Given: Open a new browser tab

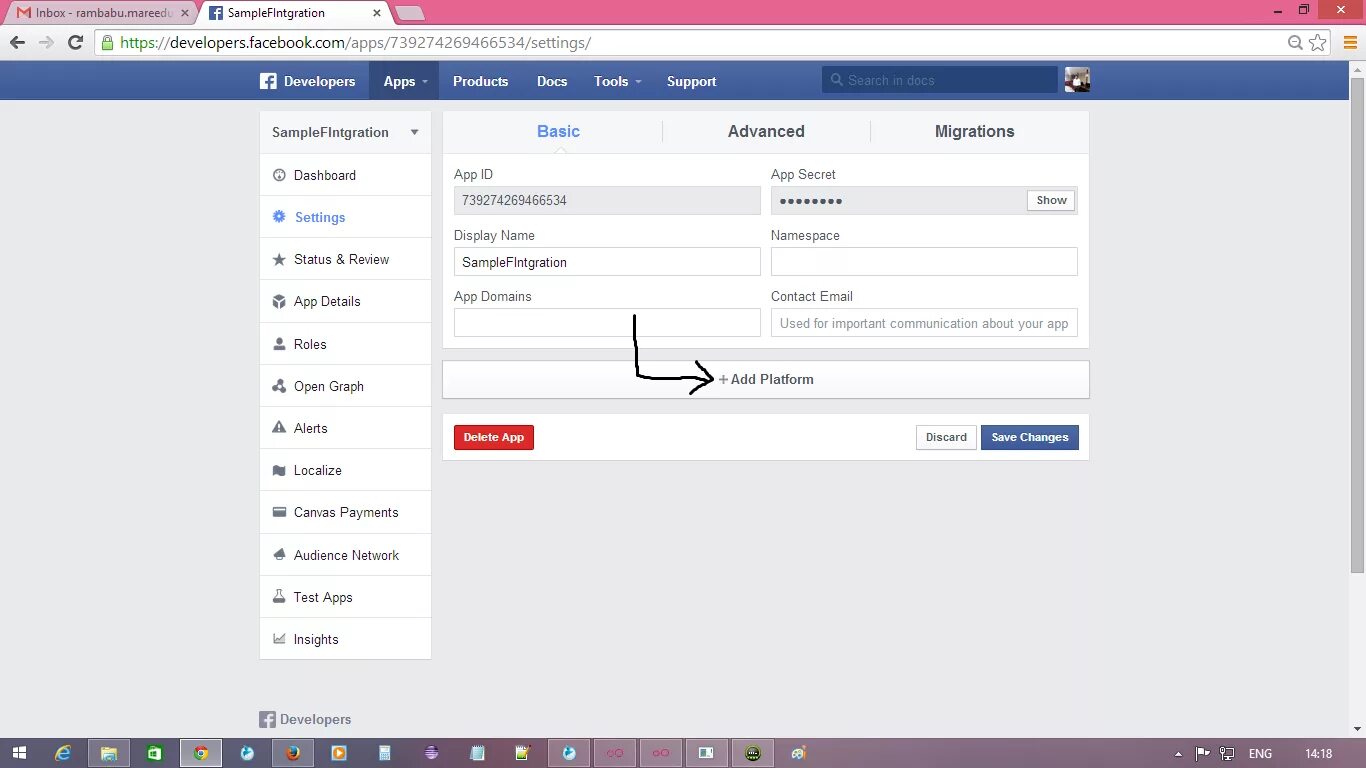Looking at the screenshot, I should [409, 13].
